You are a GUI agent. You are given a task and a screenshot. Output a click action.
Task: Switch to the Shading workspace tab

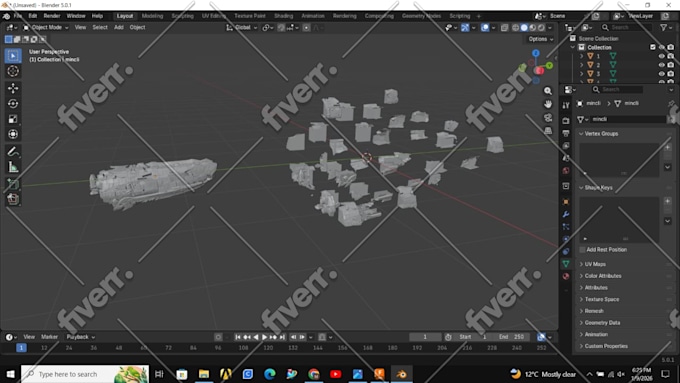coord(284,16)
